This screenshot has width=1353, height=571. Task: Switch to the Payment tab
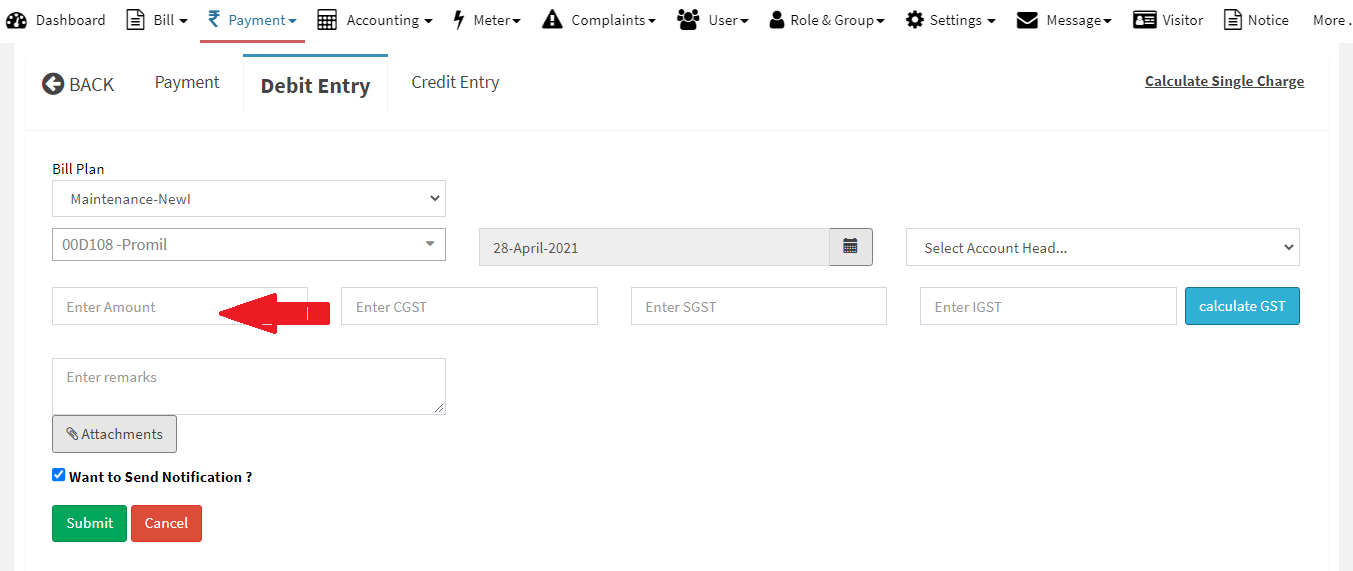(x=187, y=83)
